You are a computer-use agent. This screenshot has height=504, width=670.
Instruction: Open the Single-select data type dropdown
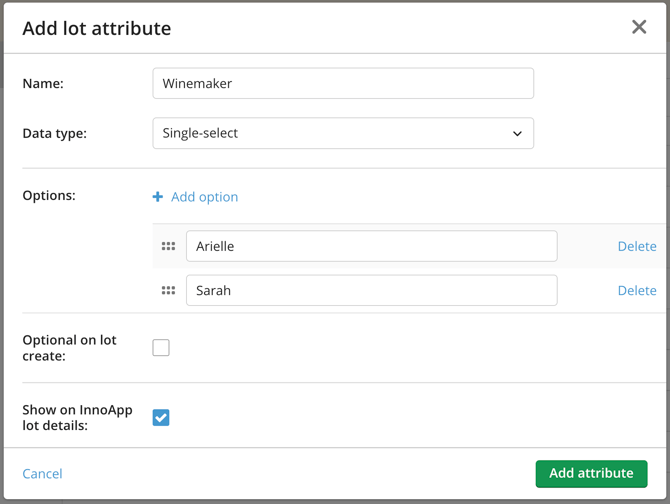tap(342, 133)
